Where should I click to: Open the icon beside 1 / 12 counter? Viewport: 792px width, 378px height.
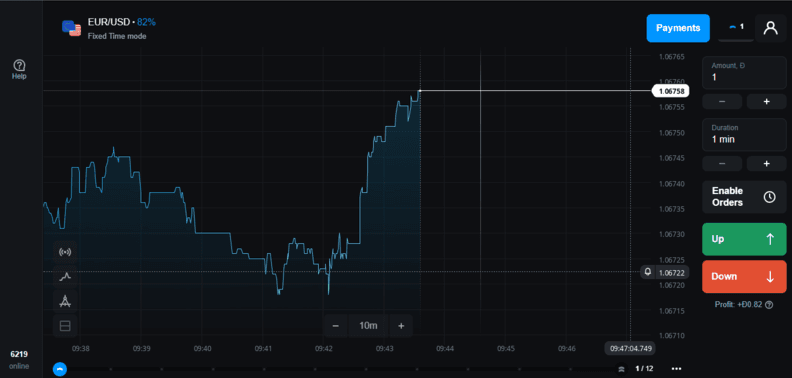tap(622, 369)
